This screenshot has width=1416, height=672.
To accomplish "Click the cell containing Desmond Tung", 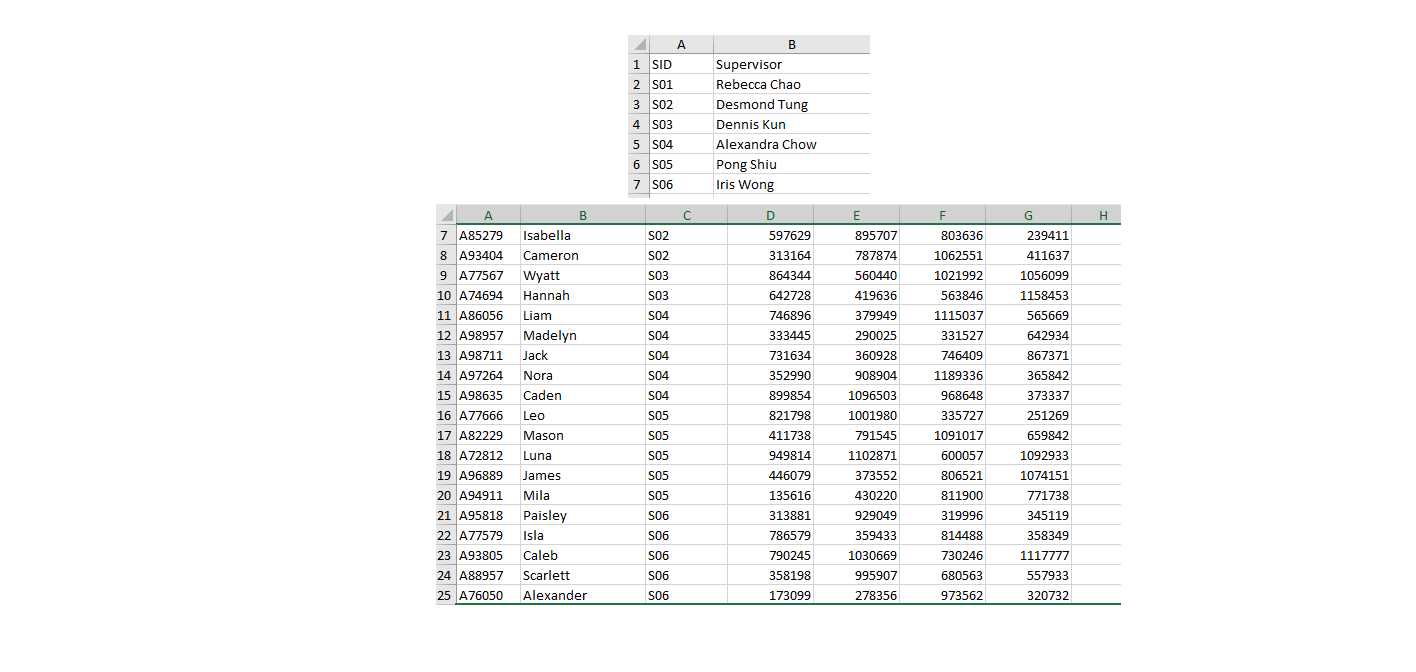I will point(761,104).
